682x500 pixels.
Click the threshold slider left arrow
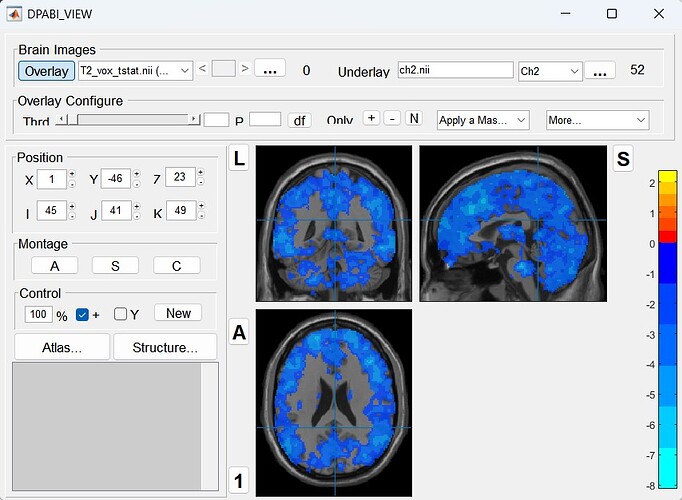coord(61,119)
